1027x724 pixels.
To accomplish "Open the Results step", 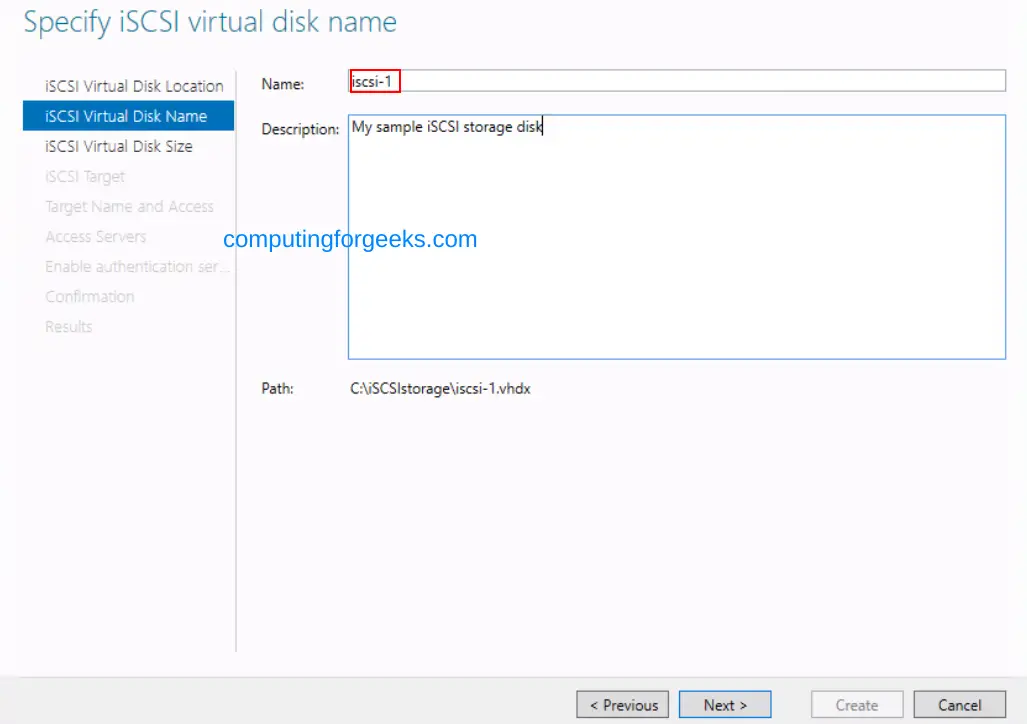I will [x=68, y=326].
